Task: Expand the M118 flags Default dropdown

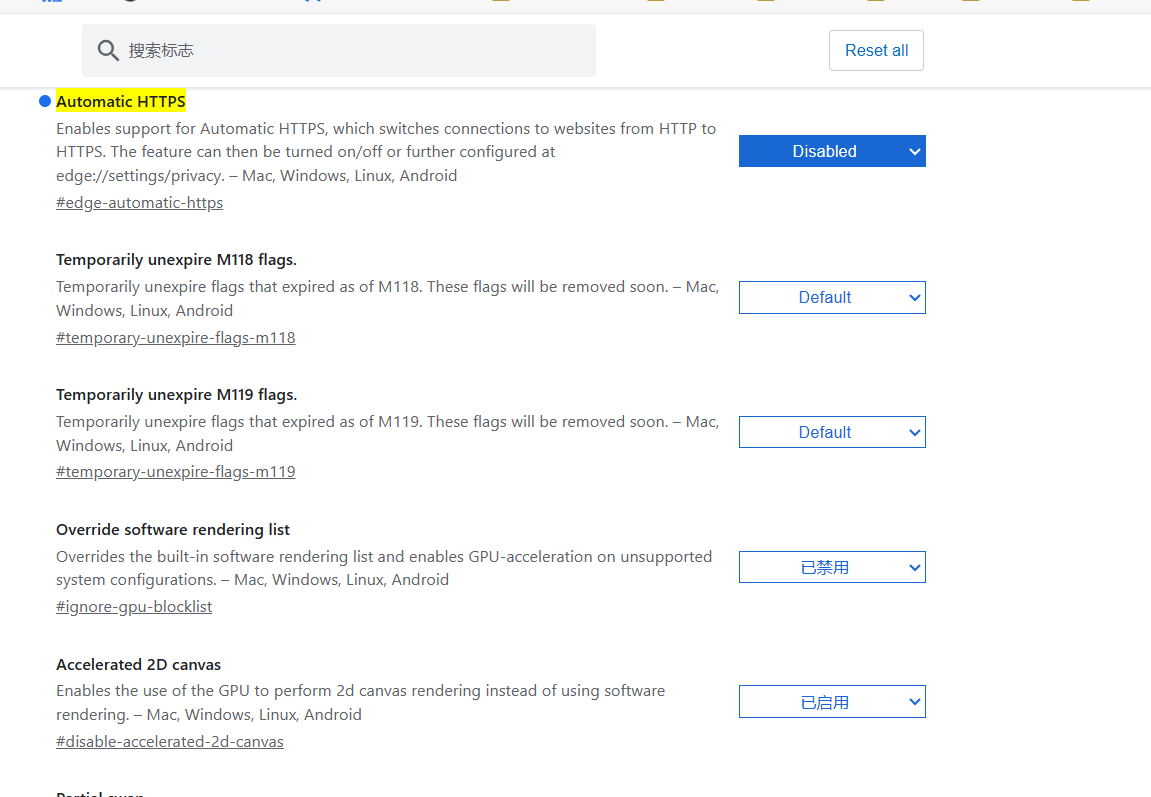Action: [832, 297]
